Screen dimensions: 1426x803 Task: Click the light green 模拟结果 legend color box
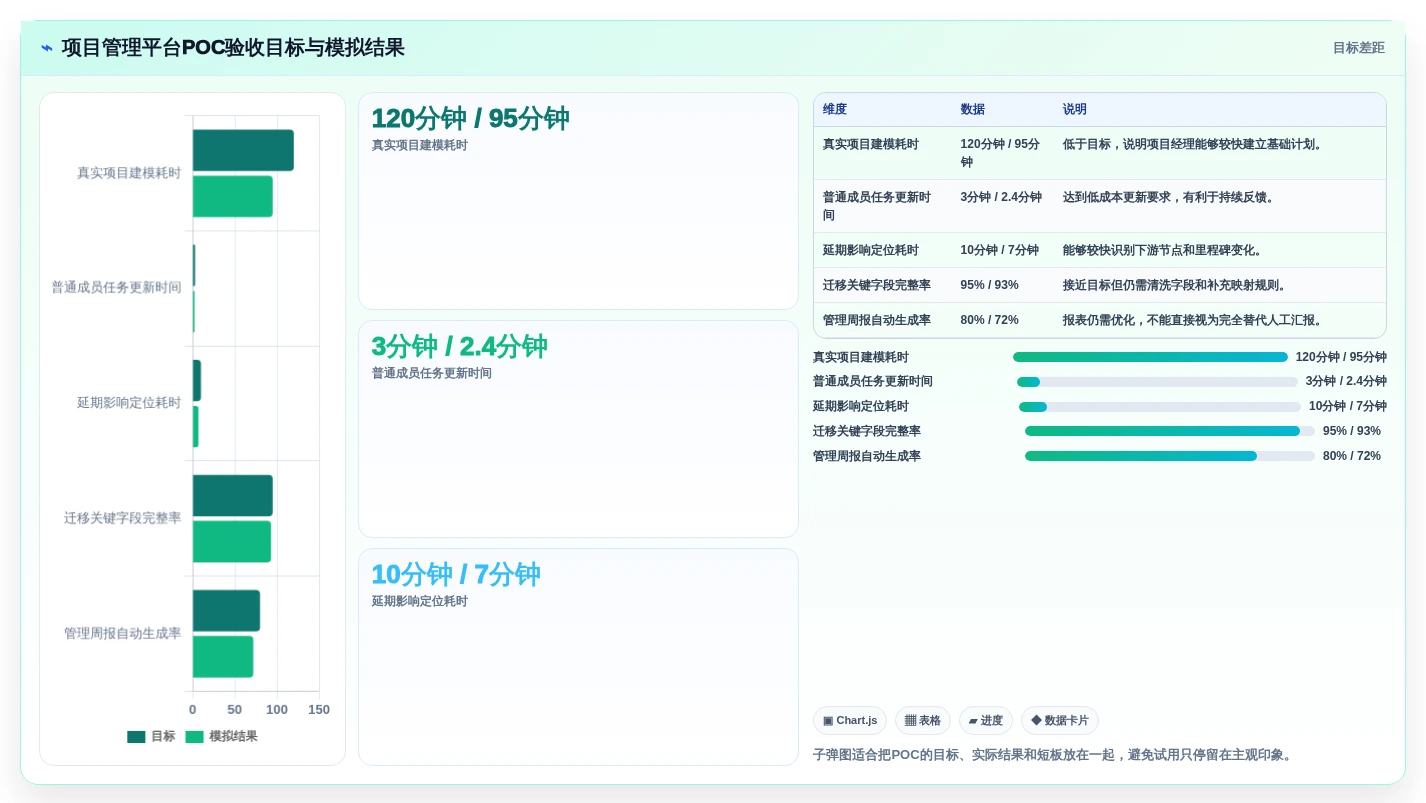tap(195, 737)
